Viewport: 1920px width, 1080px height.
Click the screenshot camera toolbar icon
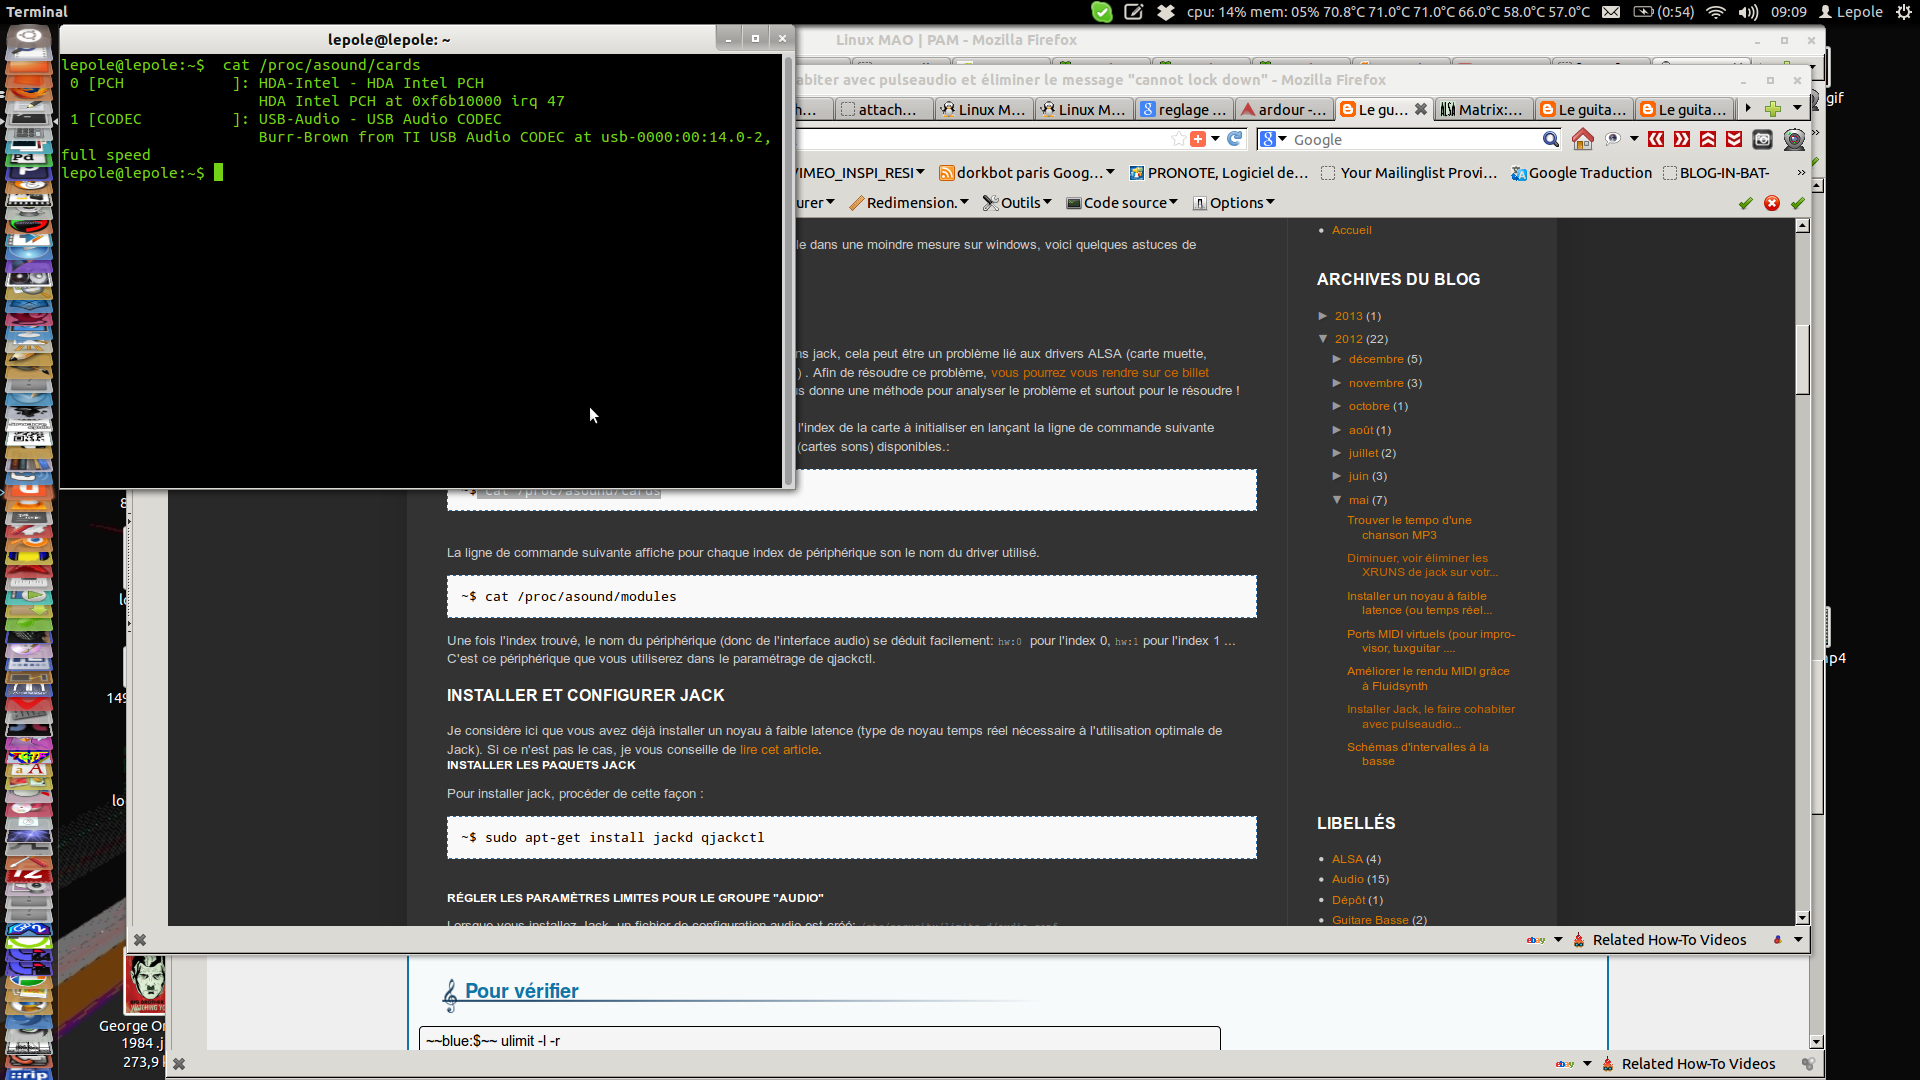coord(1763,139)
